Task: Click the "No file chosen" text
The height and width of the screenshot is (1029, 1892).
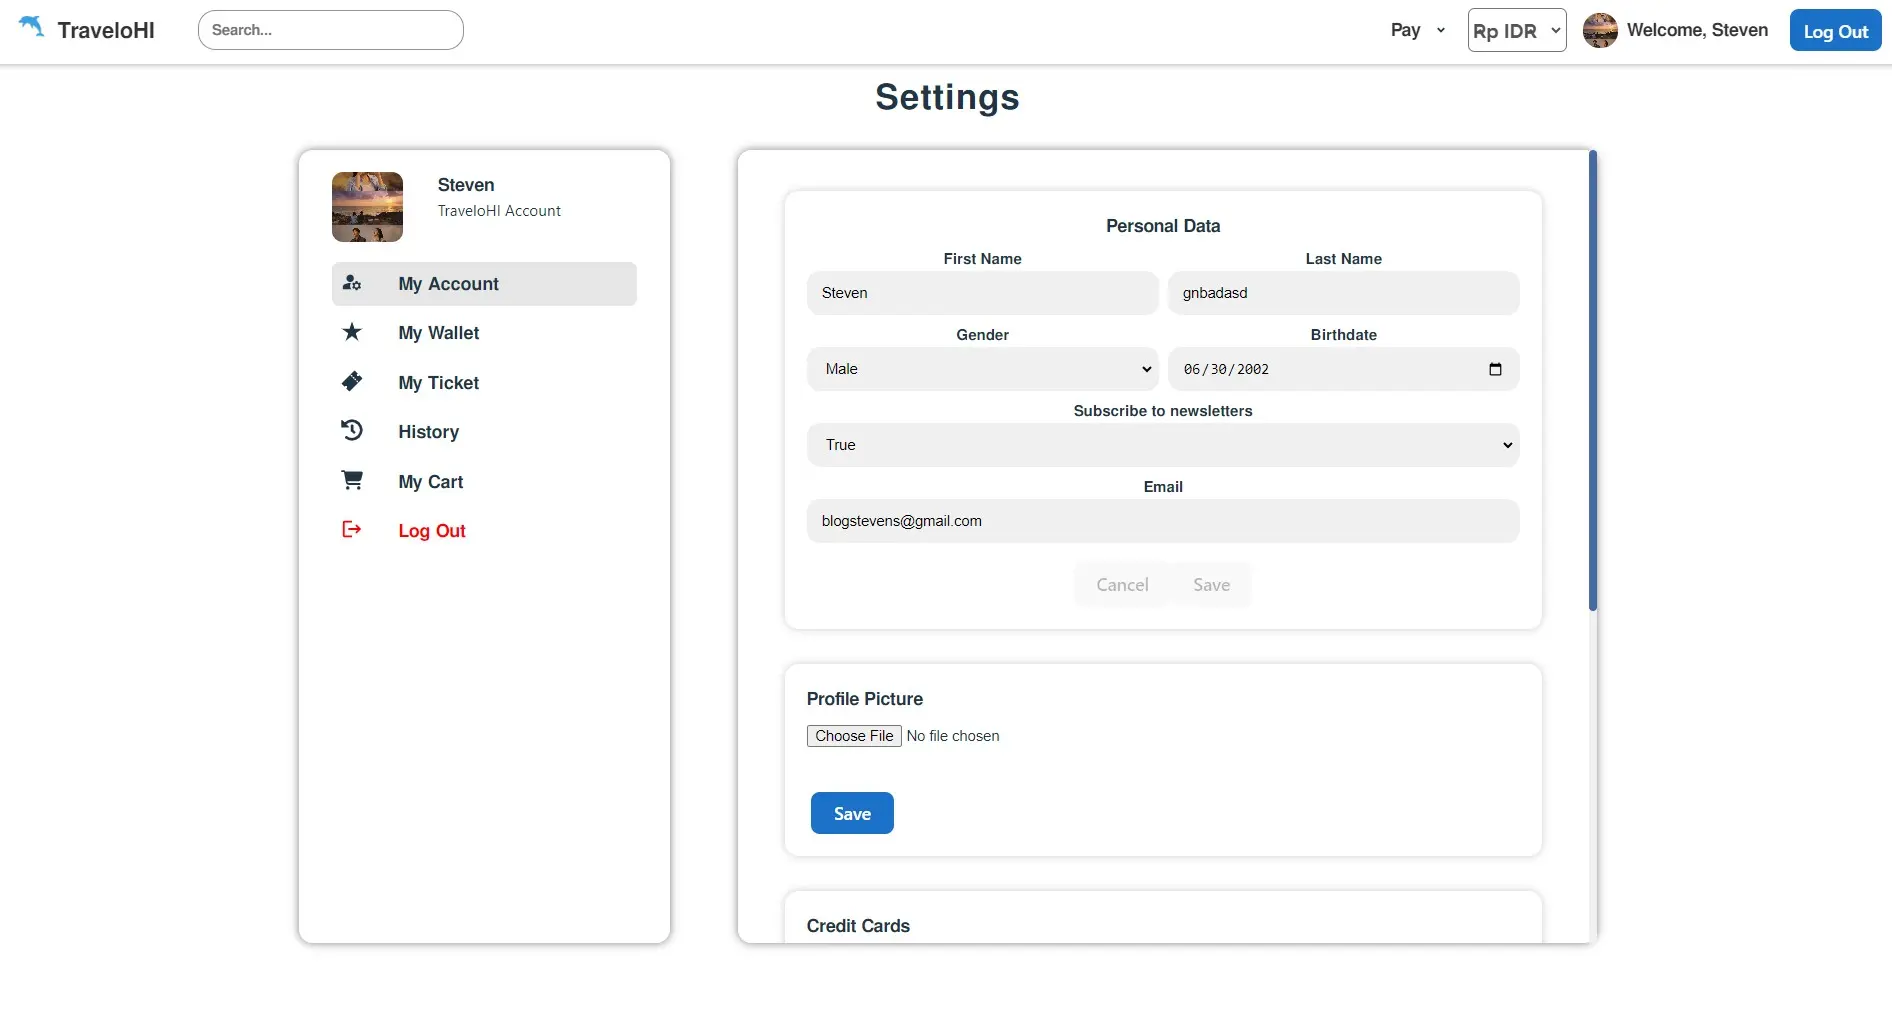Action: (x=953, y=736)
